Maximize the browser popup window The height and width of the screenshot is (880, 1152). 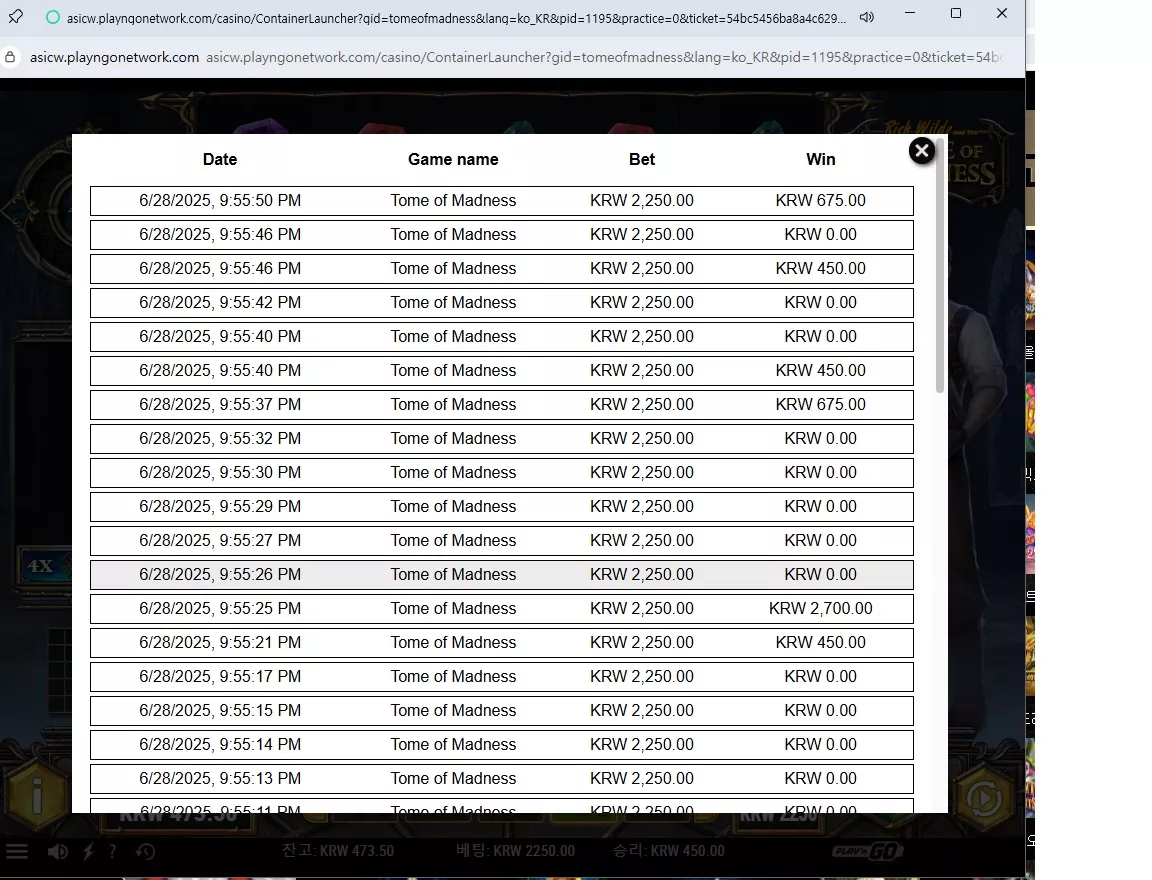(x=956, y=13)
